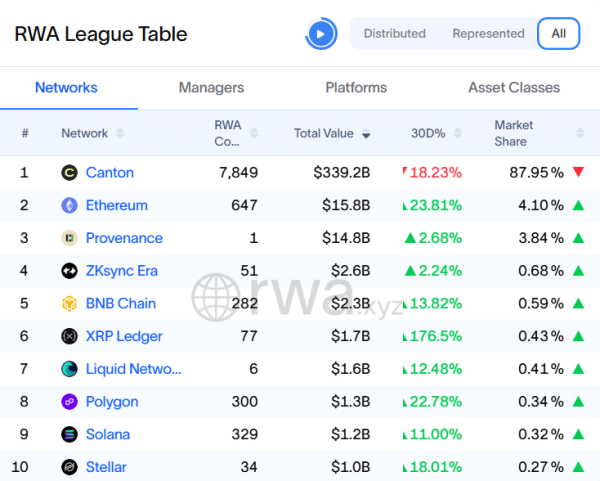Open the Stellar network link
600x481 pixels.
click(106, 467)
